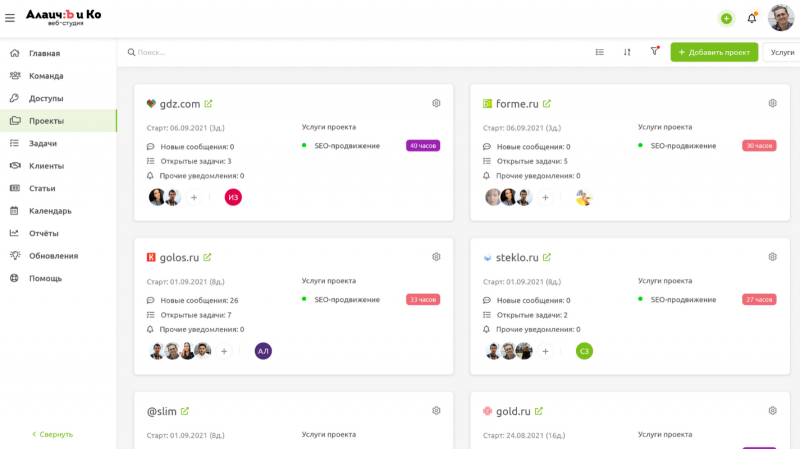Switch to list view icon
Viewport: 800px width, 449px height.
(x=599, y=52)
